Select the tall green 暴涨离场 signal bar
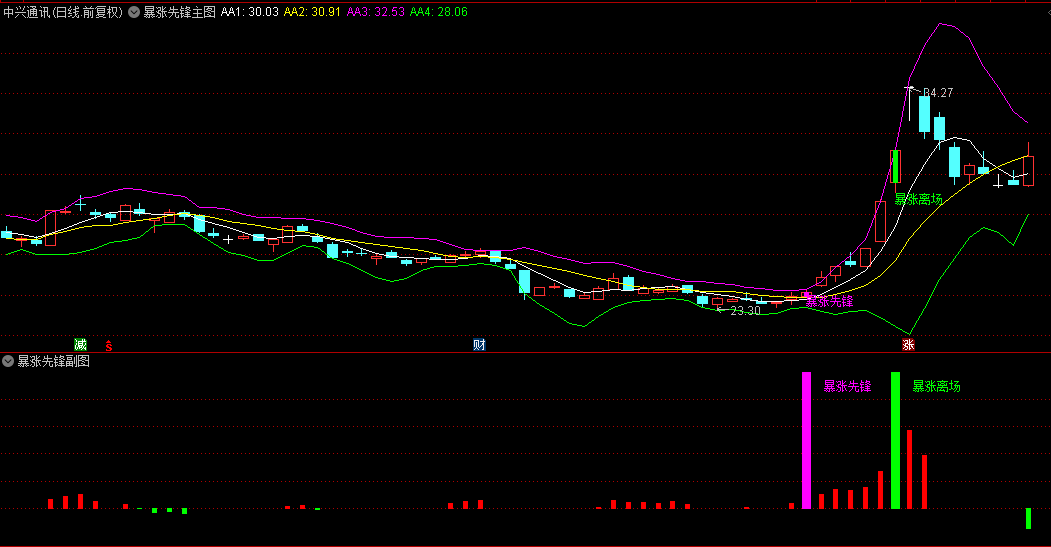 click(895, 440)
